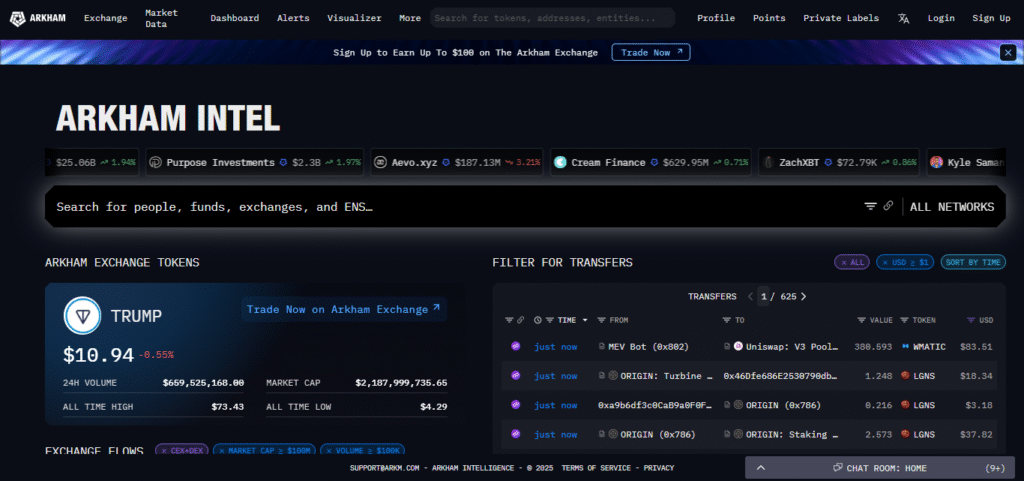Close the promotional sign-up banner
Viewport: 1024px width, 481px height.
[x=1008, y=53]
